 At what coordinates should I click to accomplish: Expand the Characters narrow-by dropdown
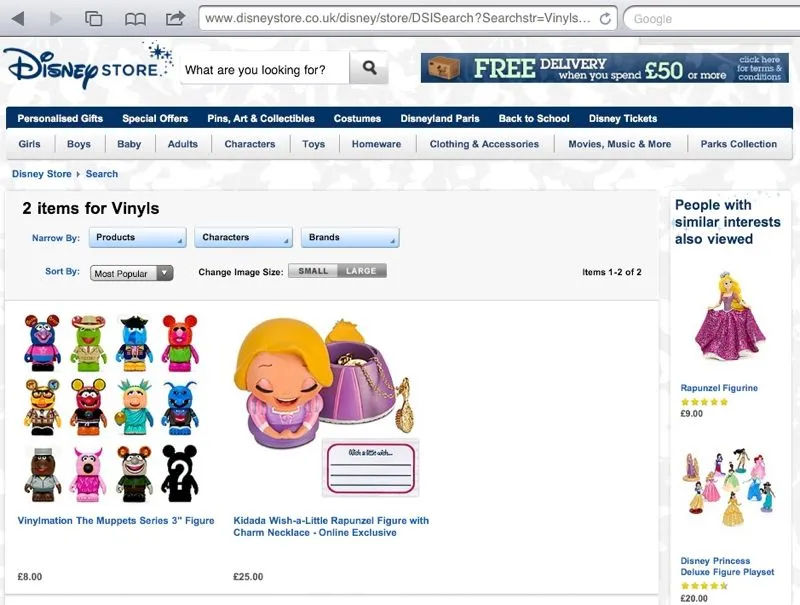pyautogui.click(x=243, y=238)
